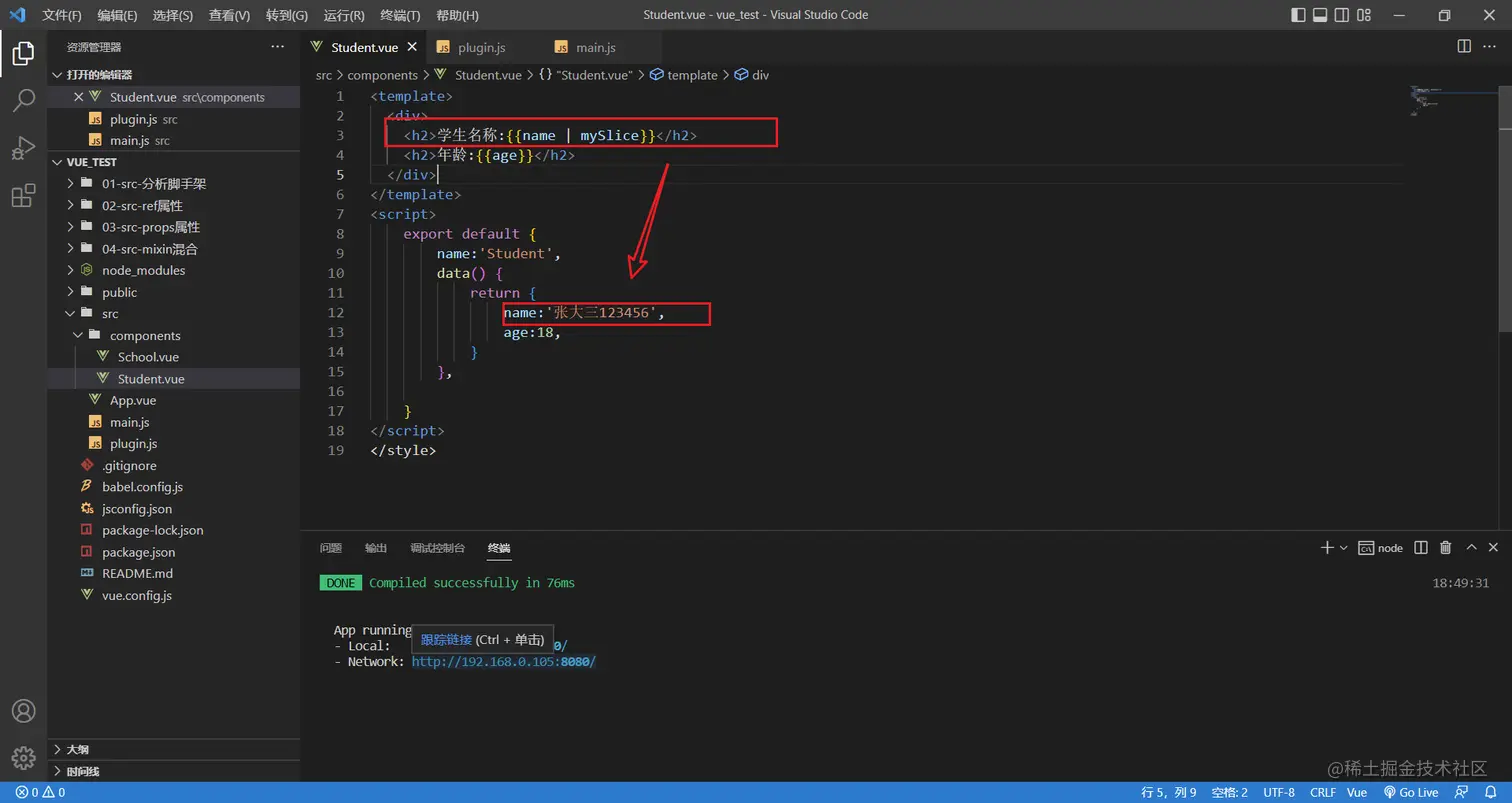Image resolution: width=1512 pixels, height=803 pixels.
Task: Change 空格: 2 indentation setting
Action: [1229, 792]
